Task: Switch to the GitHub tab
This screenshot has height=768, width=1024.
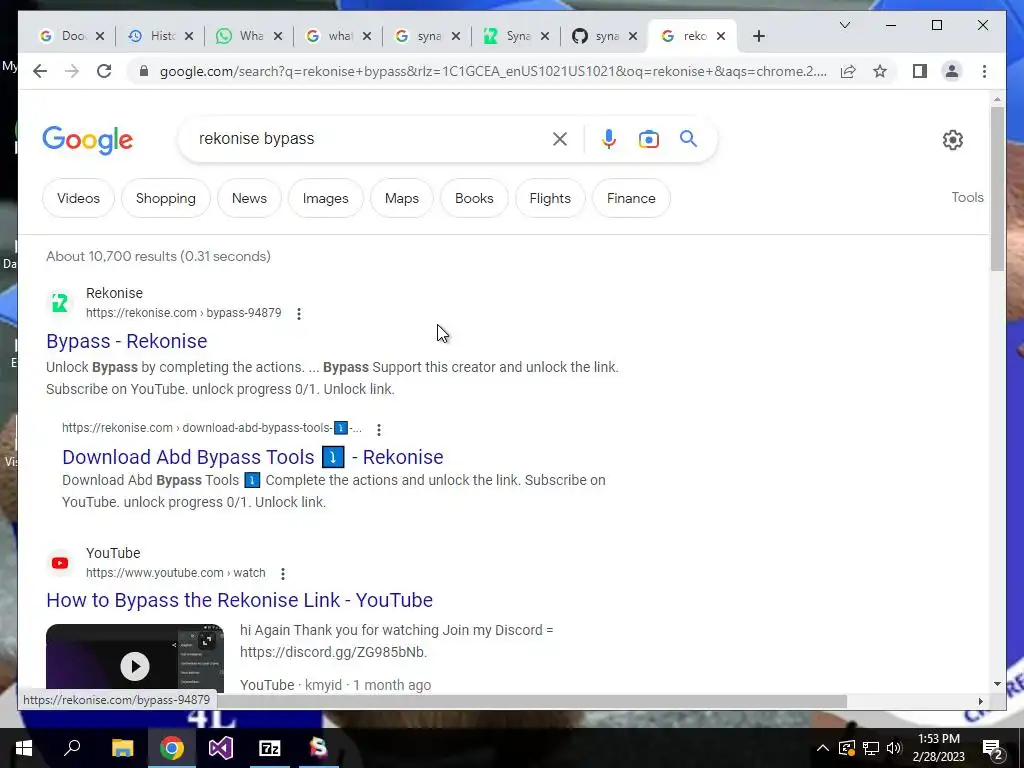Action: tap(598, 36)
